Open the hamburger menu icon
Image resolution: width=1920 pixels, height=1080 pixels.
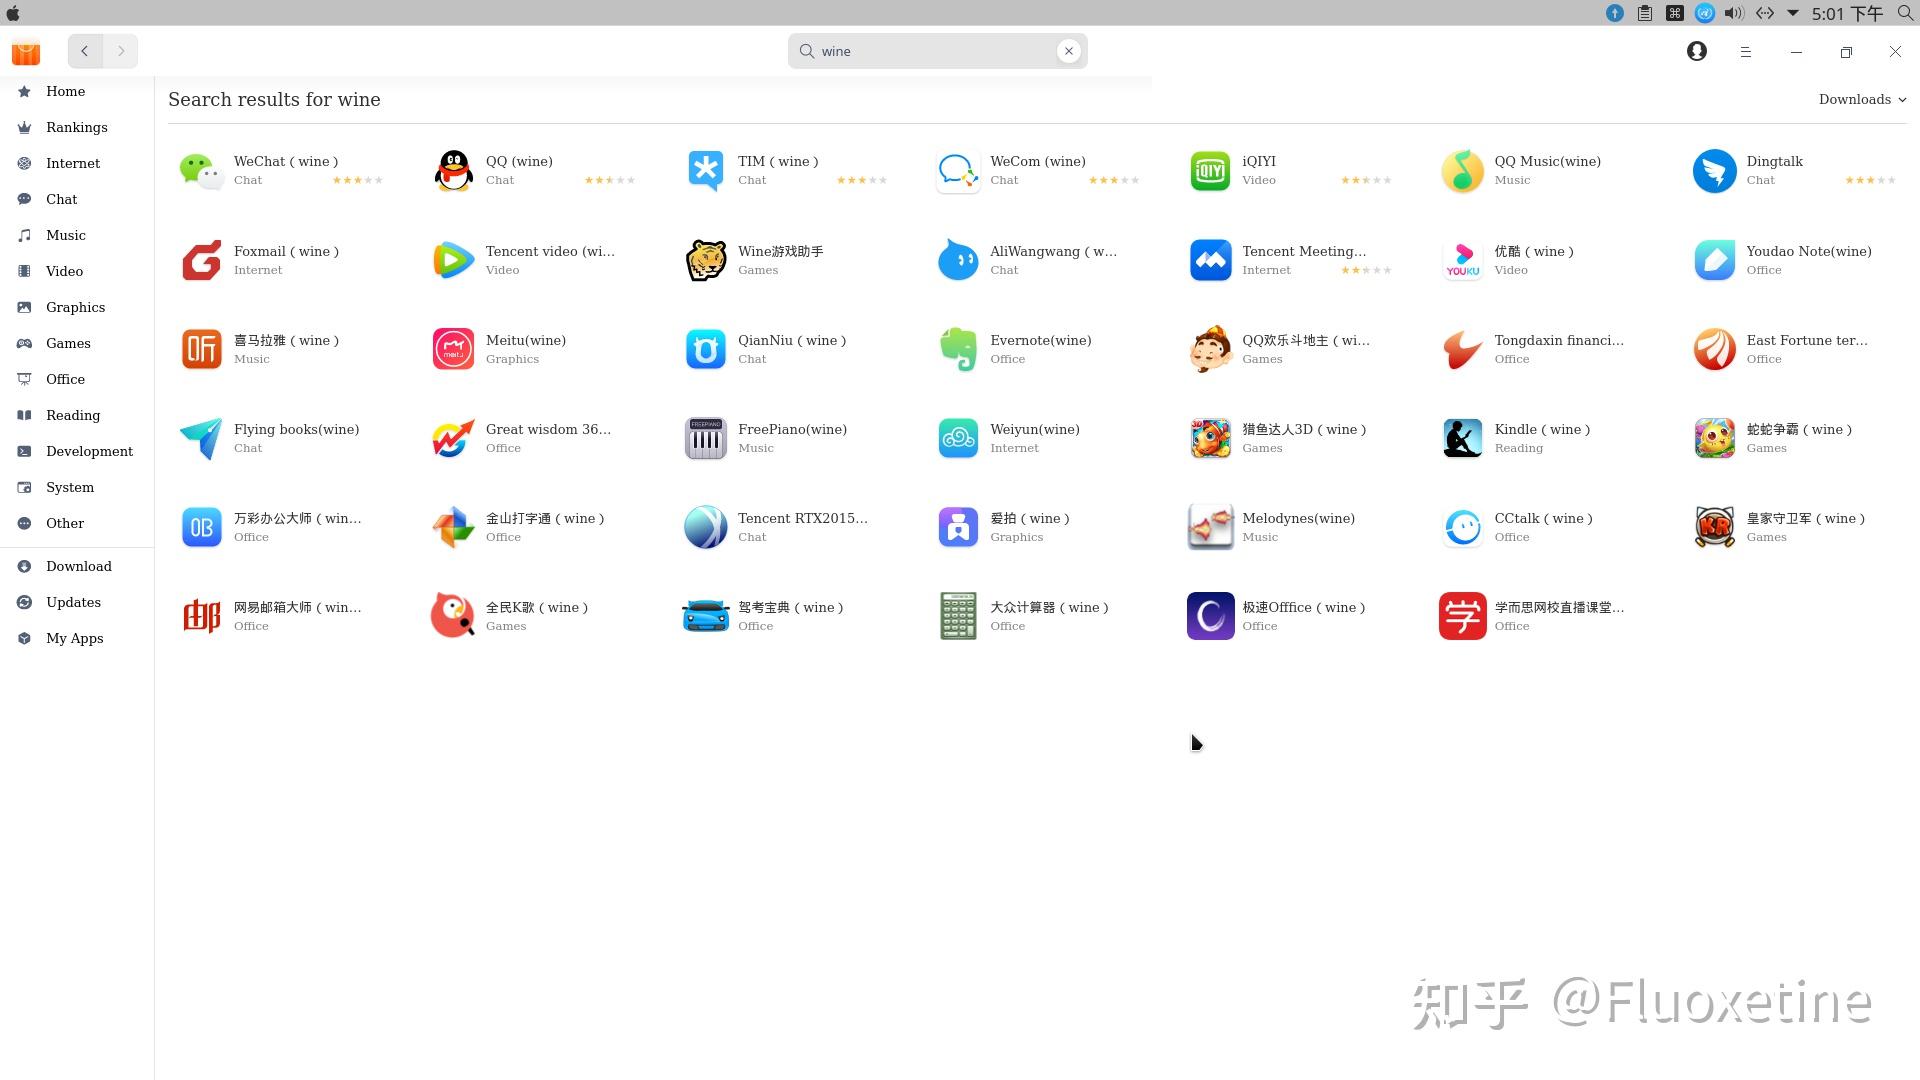[1746, 51]
